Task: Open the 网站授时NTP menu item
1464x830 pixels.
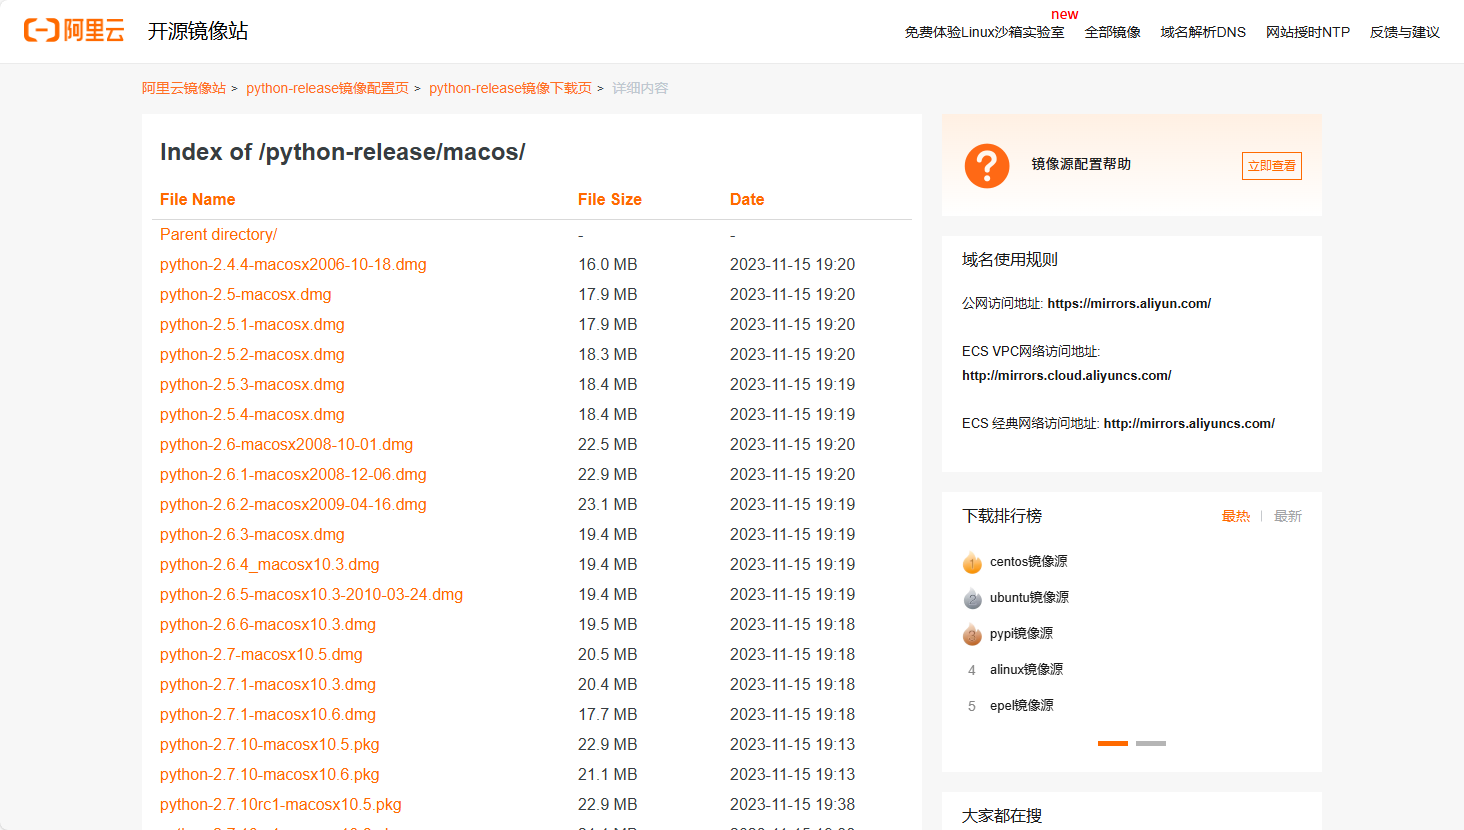Action: pos(1308,32)
